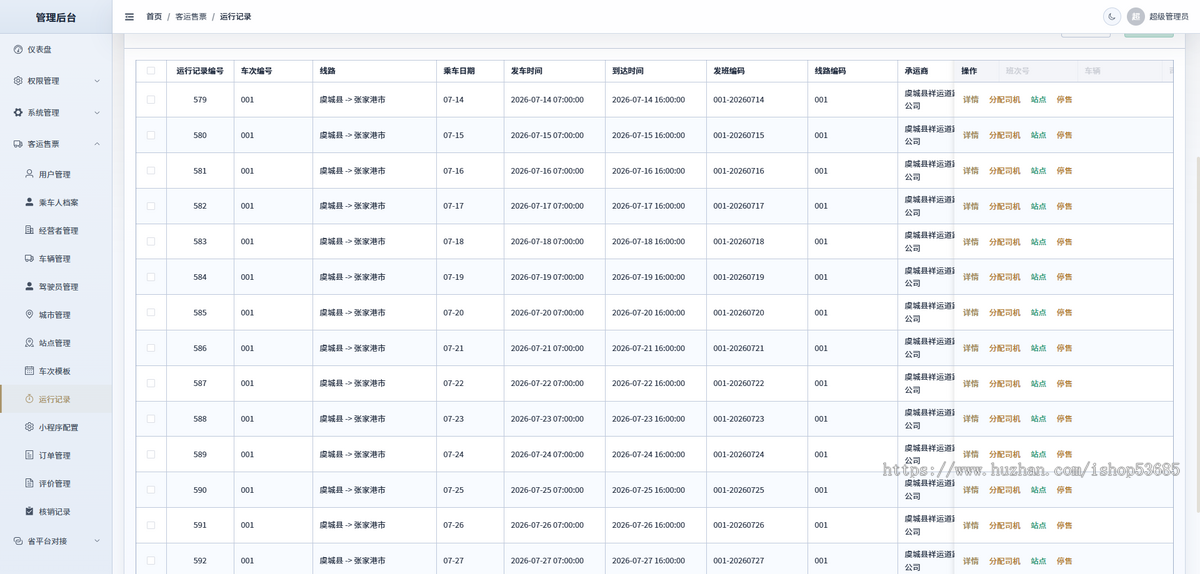Click the 用户管理 person icon
1200x574 pixels.
(x=29, y=174)
